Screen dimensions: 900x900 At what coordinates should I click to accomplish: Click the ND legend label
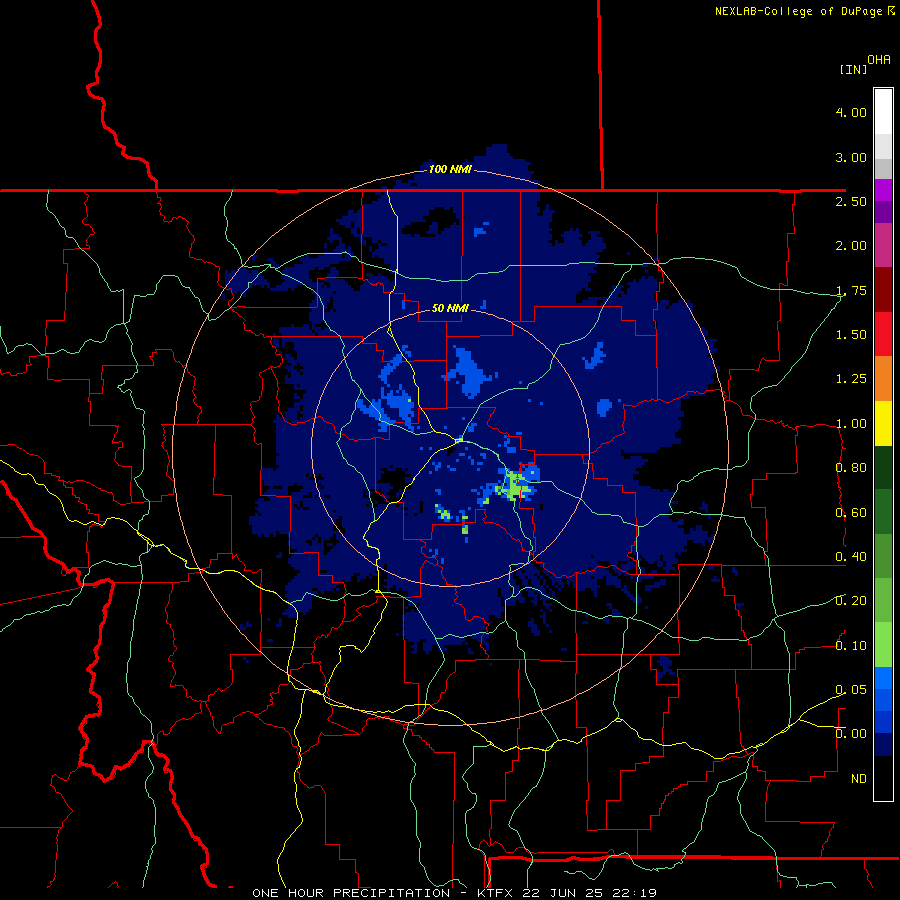pos(859,779)
